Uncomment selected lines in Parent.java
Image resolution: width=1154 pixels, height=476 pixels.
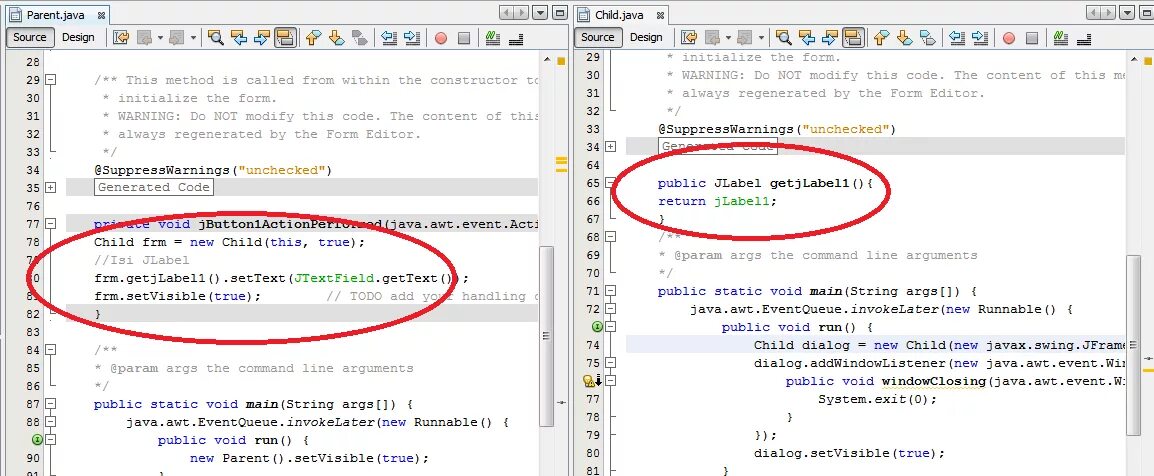pos(515,38)
